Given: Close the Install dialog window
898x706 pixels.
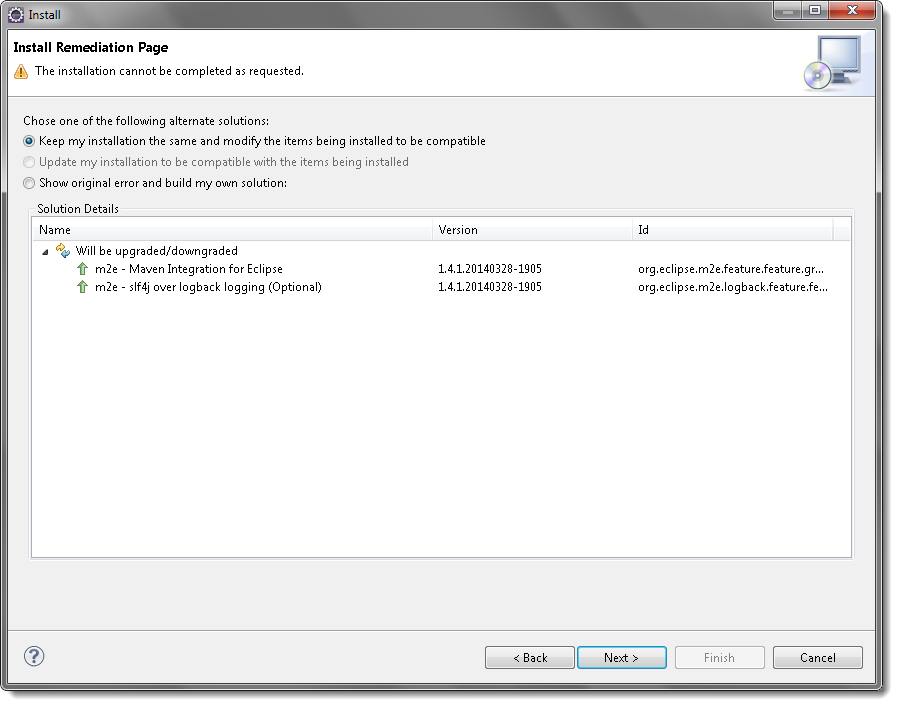Looking at the screenshot, I should click(x=852, y=10).
